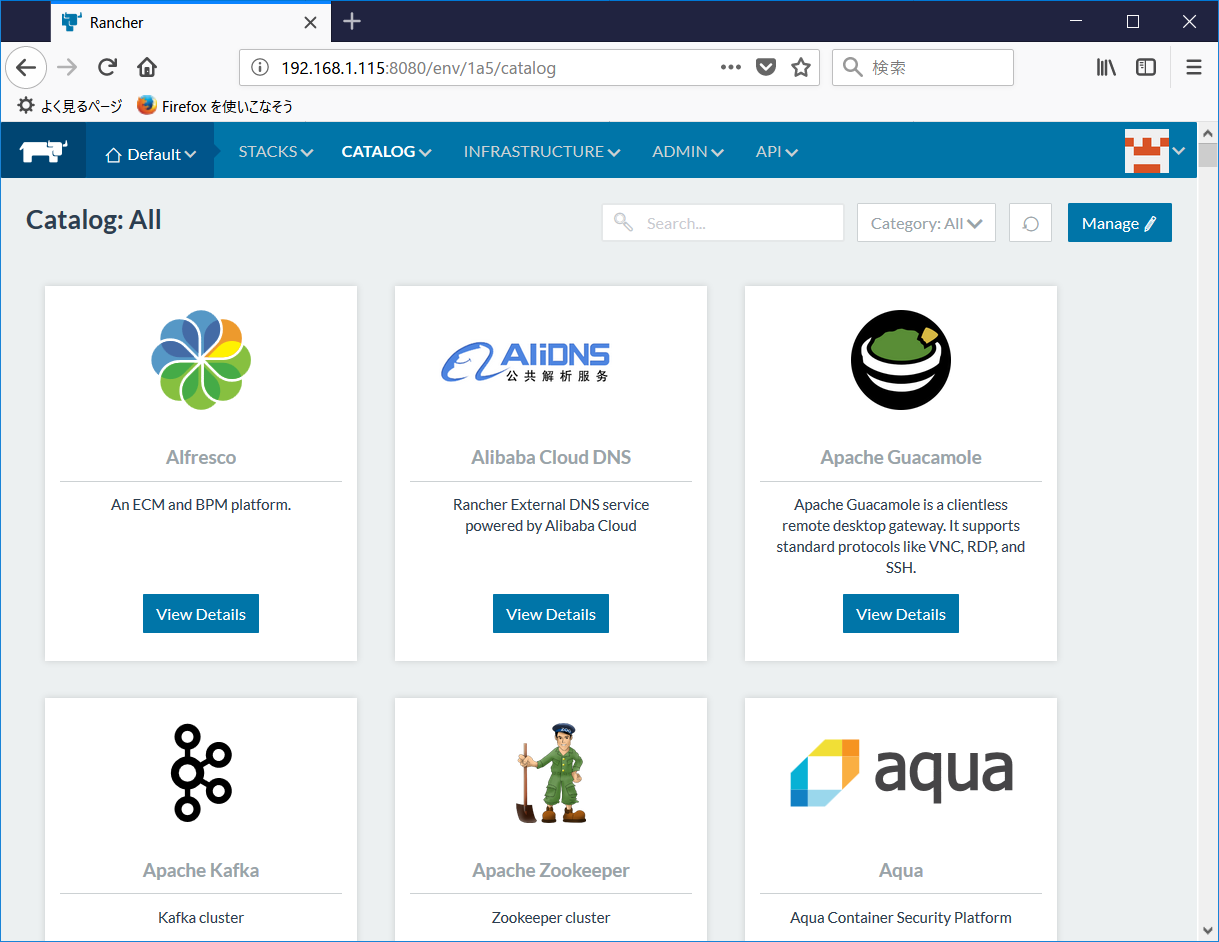Save page to Pocket
1219x942 pixels.
(765, 68)
